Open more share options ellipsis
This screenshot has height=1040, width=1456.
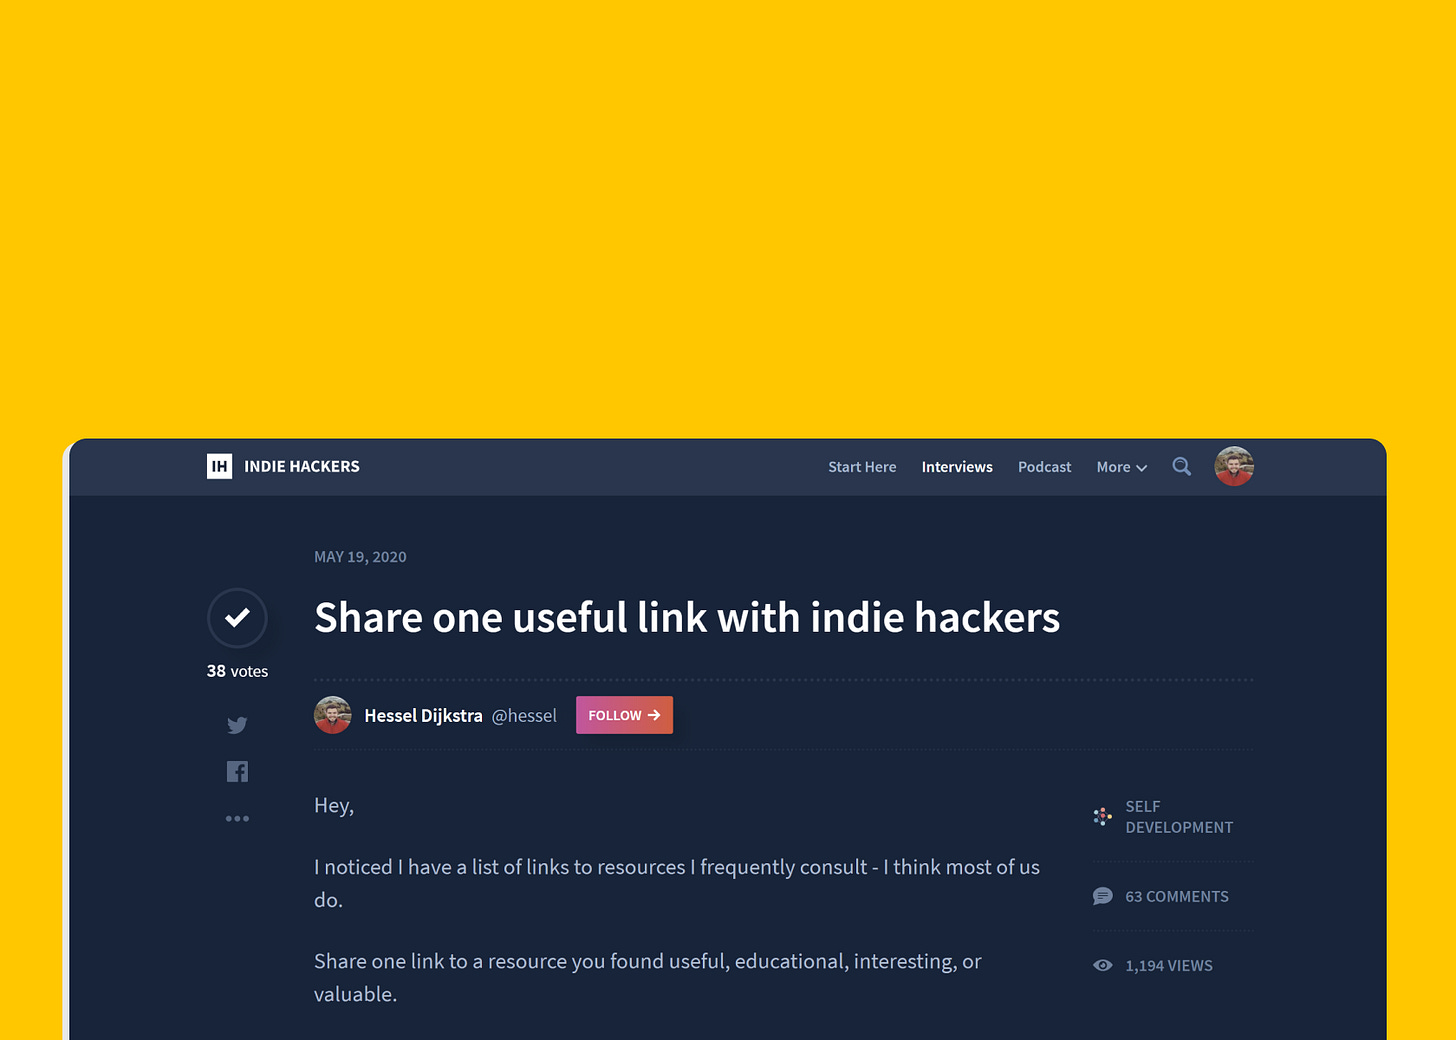coord(237,818)
